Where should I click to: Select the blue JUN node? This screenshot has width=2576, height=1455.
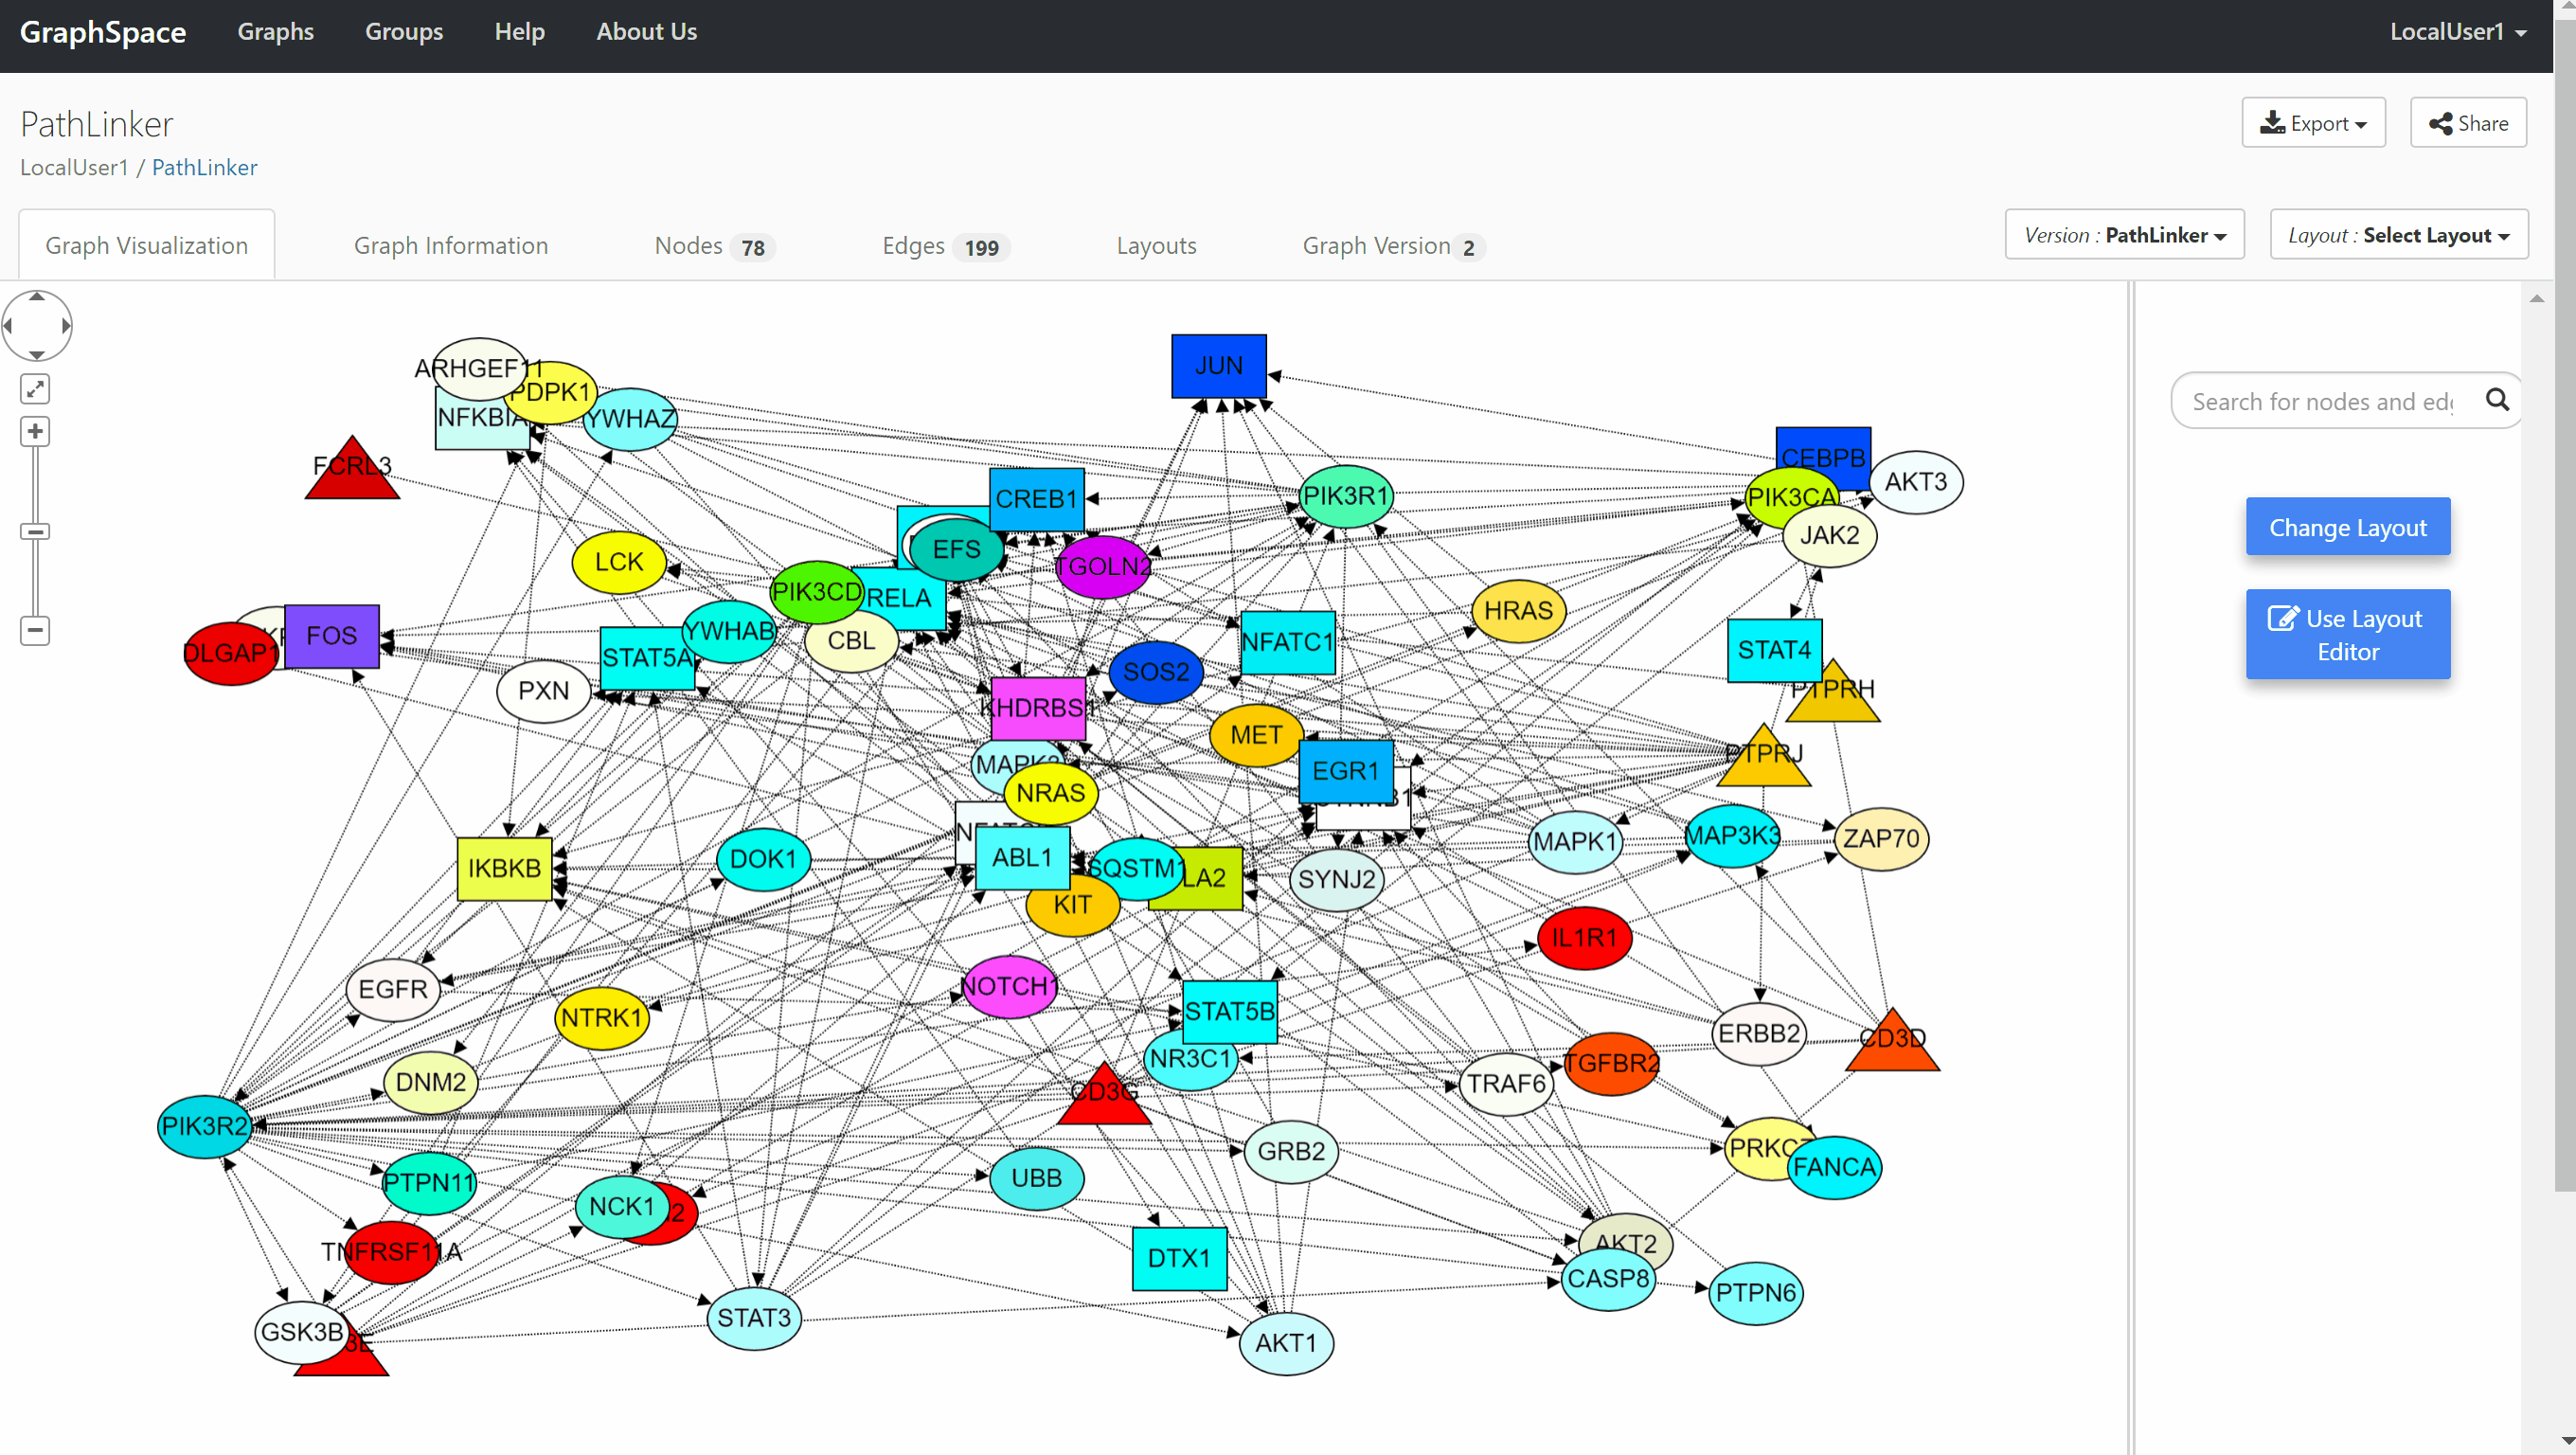coord(1218,365)
